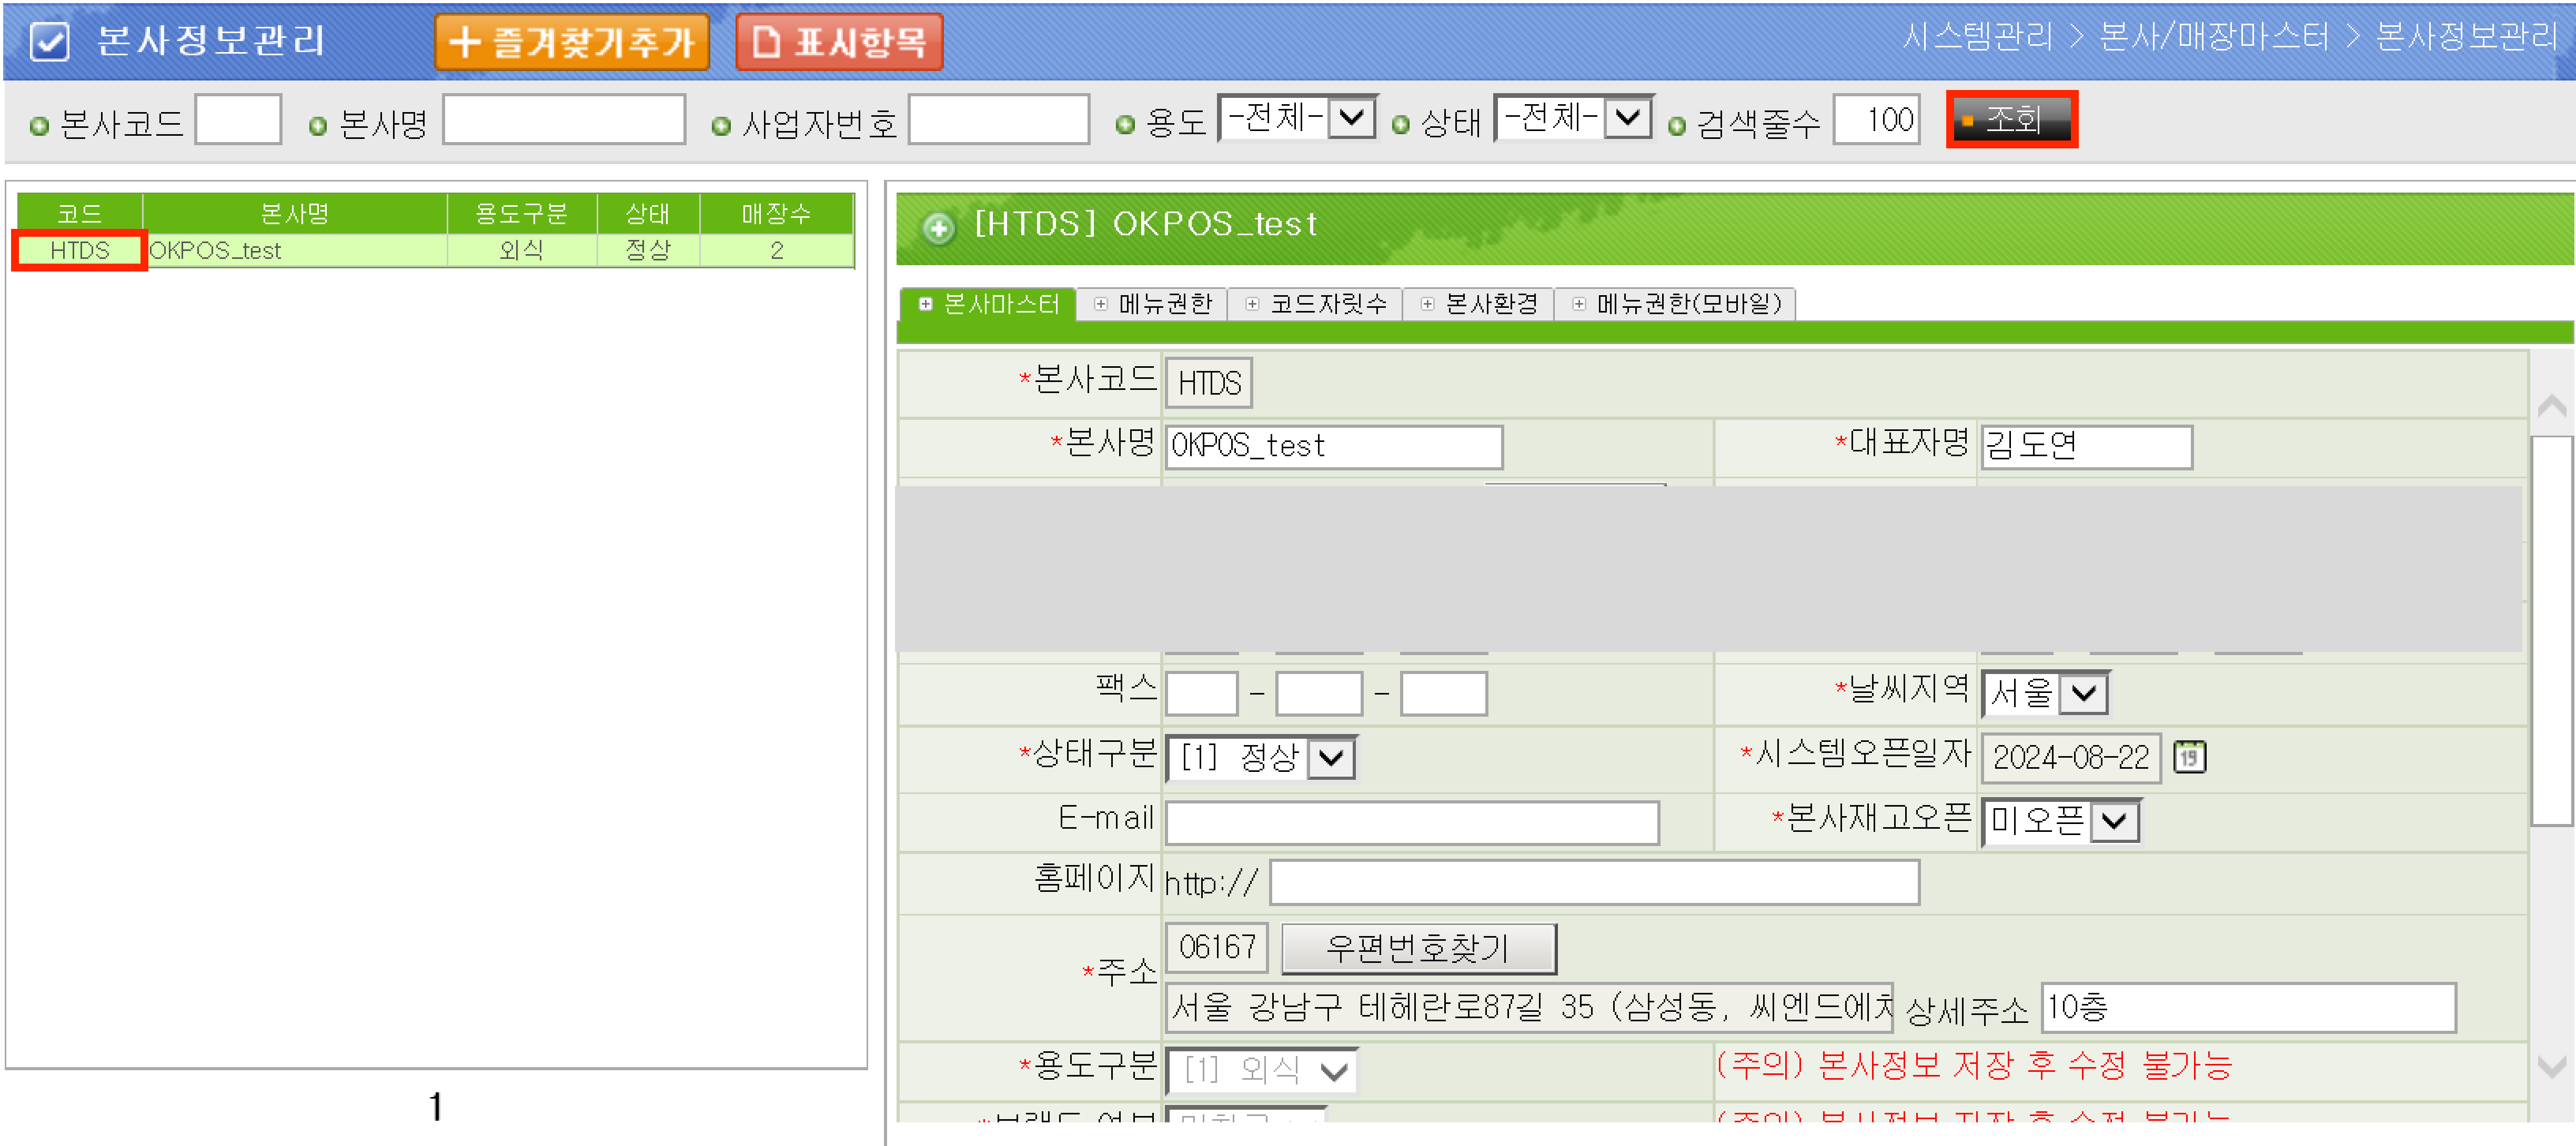Screen dimensions: 2576x1146
Task: Click the scroll up arrow in form panel
Action: pyautogui.click(x=2551, y=405)
